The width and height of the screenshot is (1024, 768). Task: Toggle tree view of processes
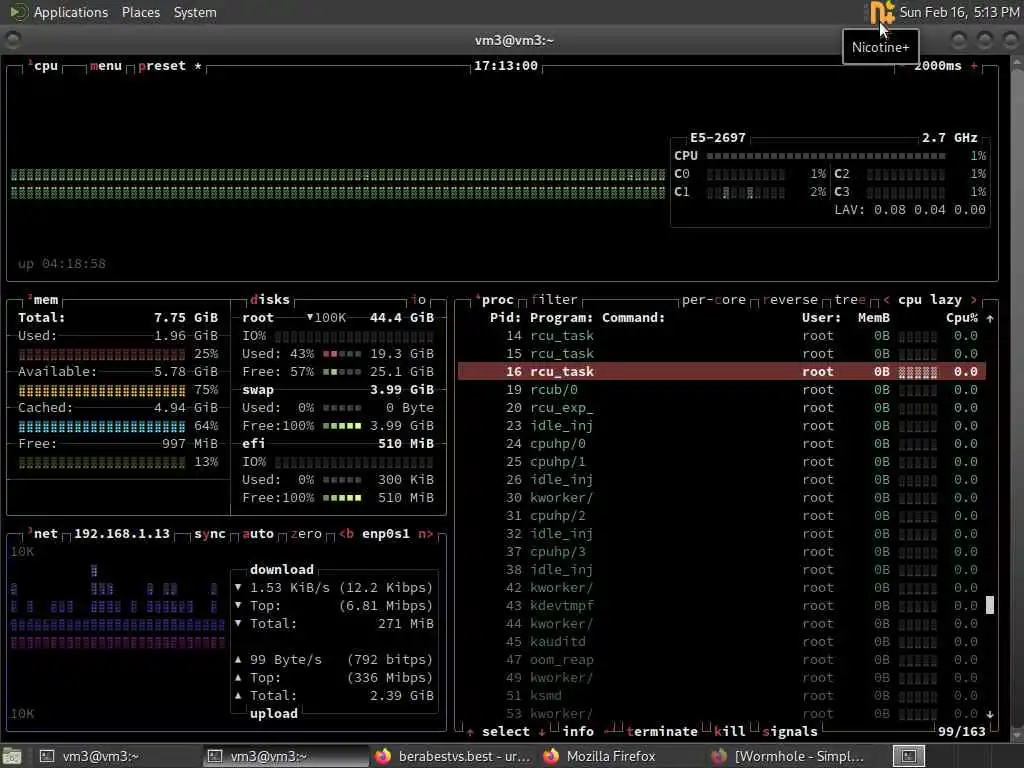tap(850, 300)
